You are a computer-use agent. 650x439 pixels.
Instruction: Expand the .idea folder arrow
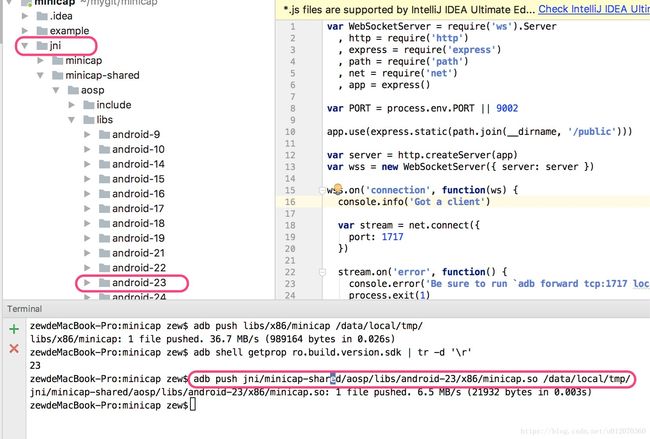click(x=25, y=16)
